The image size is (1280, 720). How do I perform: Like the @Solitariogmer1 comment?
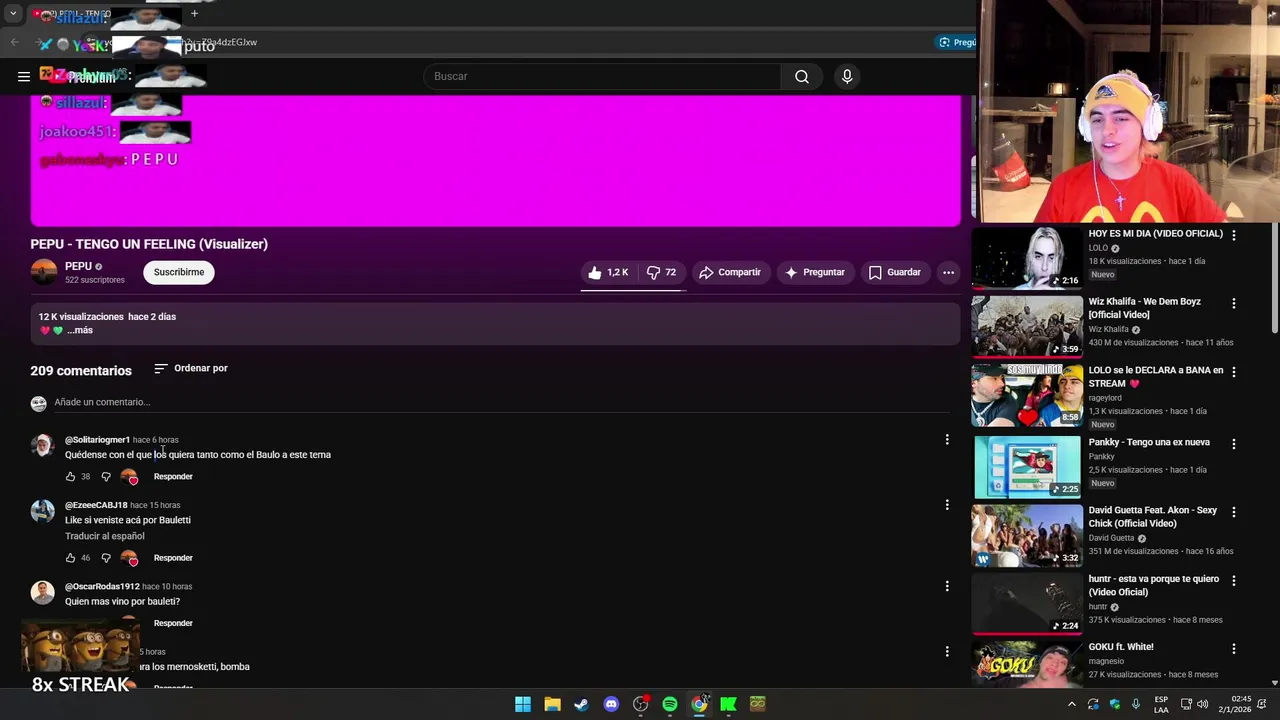(70, 477)
